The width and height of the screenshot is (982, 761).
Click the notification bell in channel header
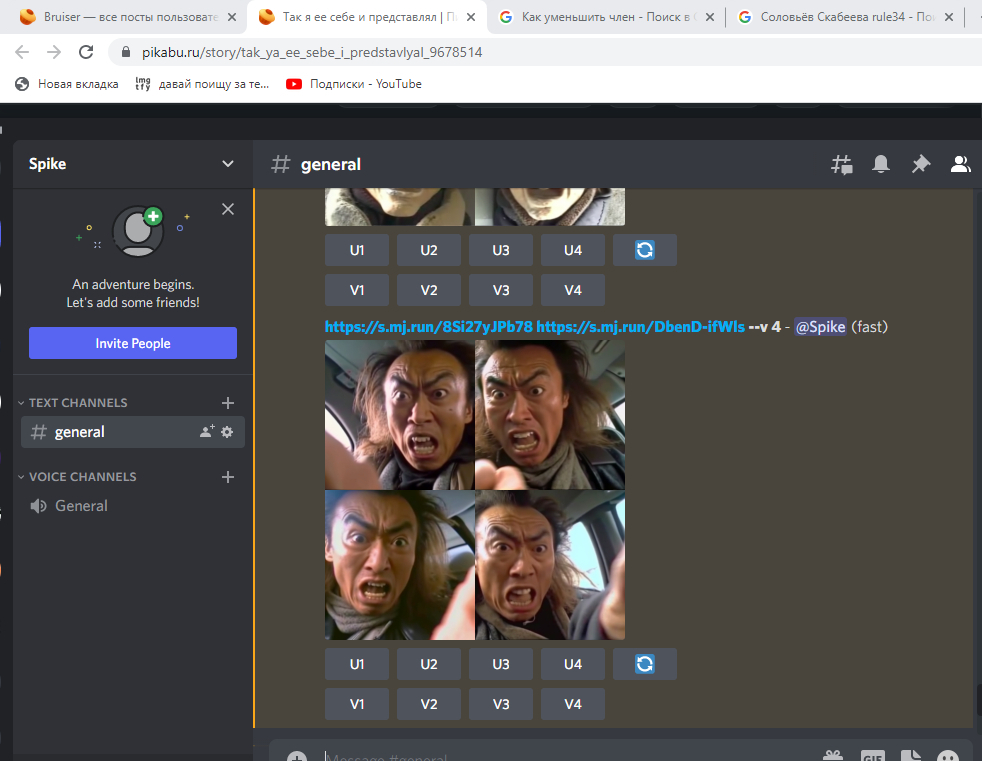point(881,165)
